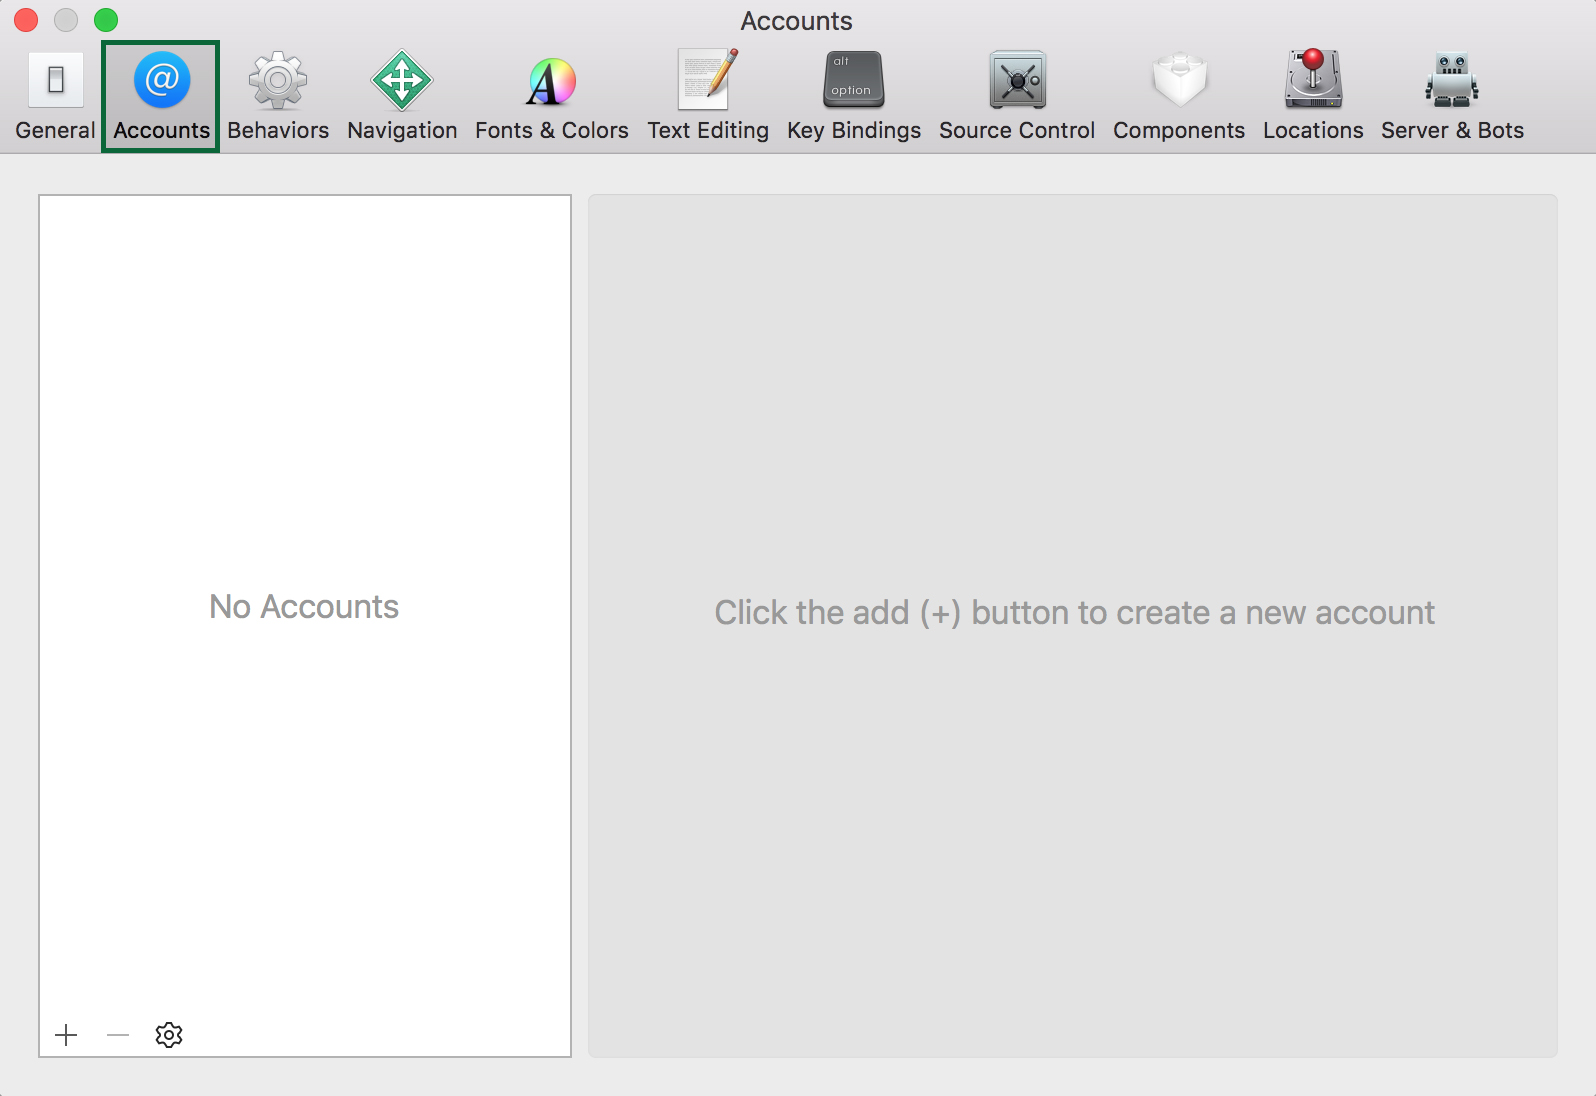The height and width of the screenshot is (1096, 1596).
Task: Select the Accounts preferences tab
Action: pyautogui.click(x=161, y=97)
